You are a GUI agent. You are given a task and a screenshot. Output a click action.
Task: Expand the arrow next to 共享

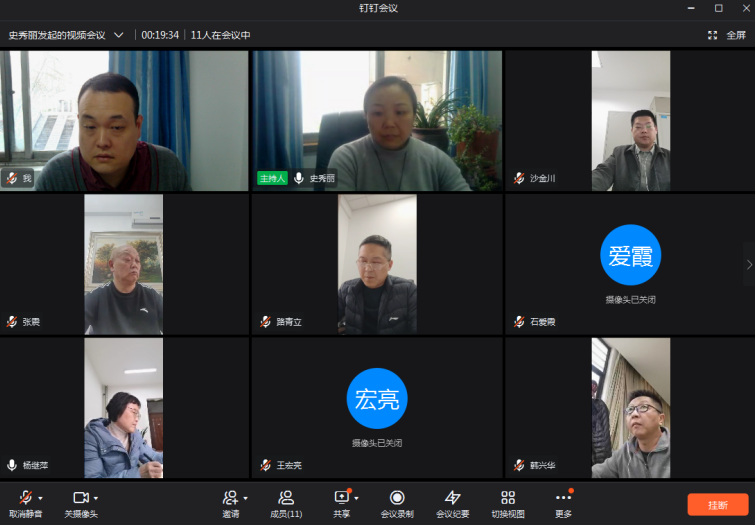(356, 498)
